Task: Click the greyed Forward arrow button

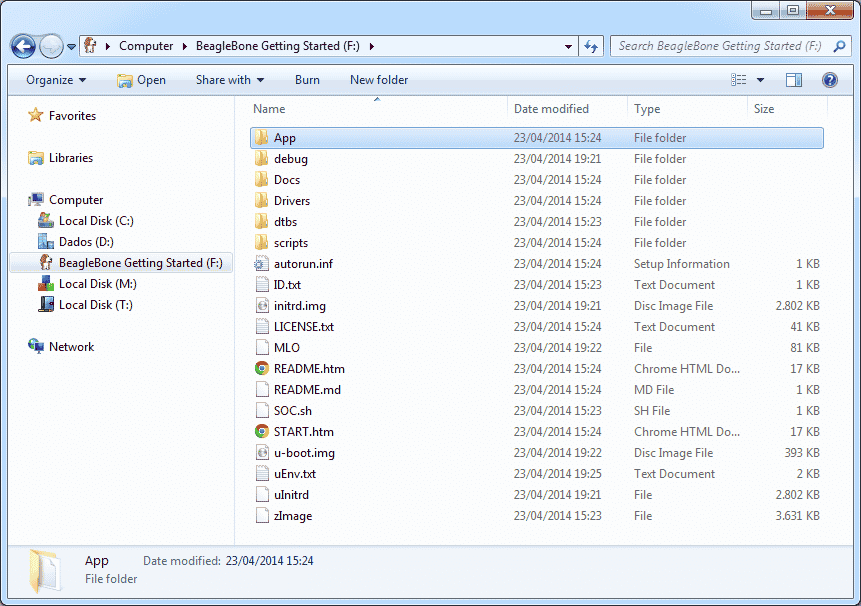Action: 52,47
